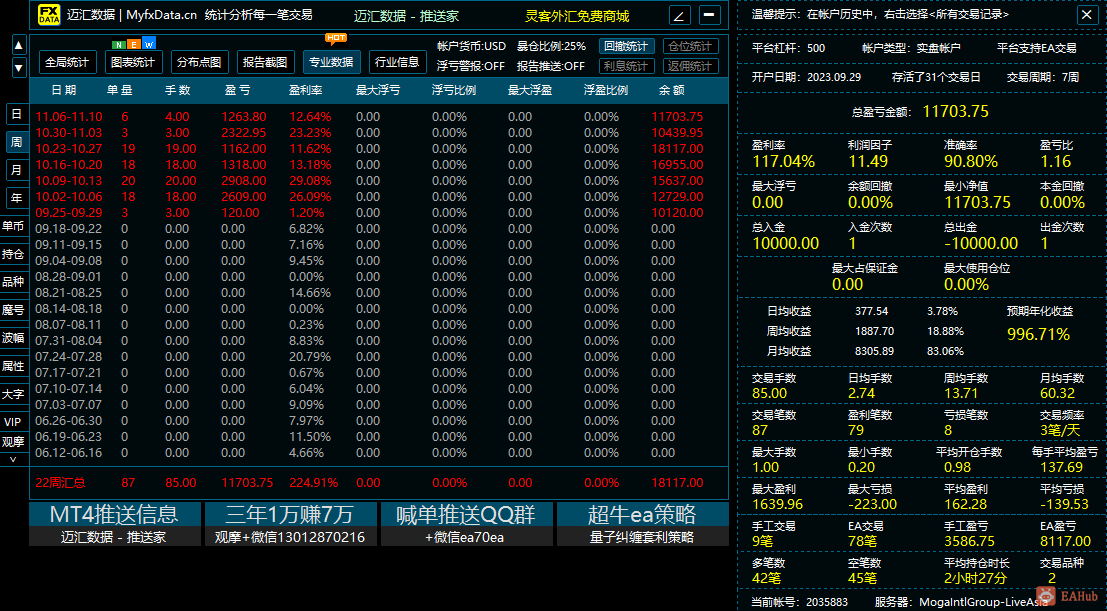
Task: Select the 10.09-10.13 week row
Action: tap(380, 181)
